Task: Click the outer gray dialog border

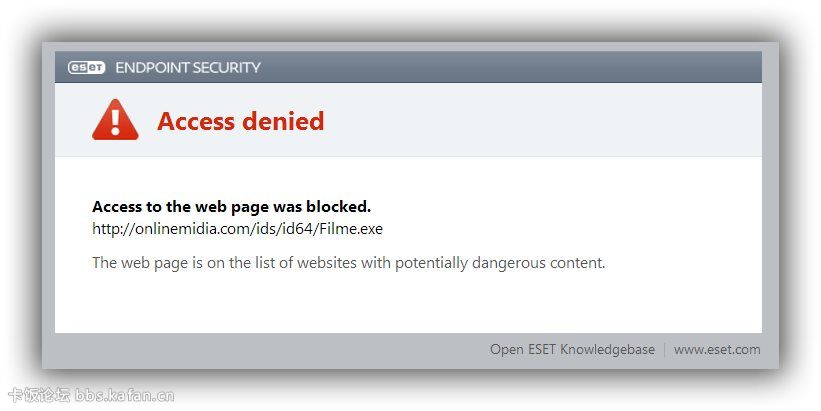Action: (48, 200)
